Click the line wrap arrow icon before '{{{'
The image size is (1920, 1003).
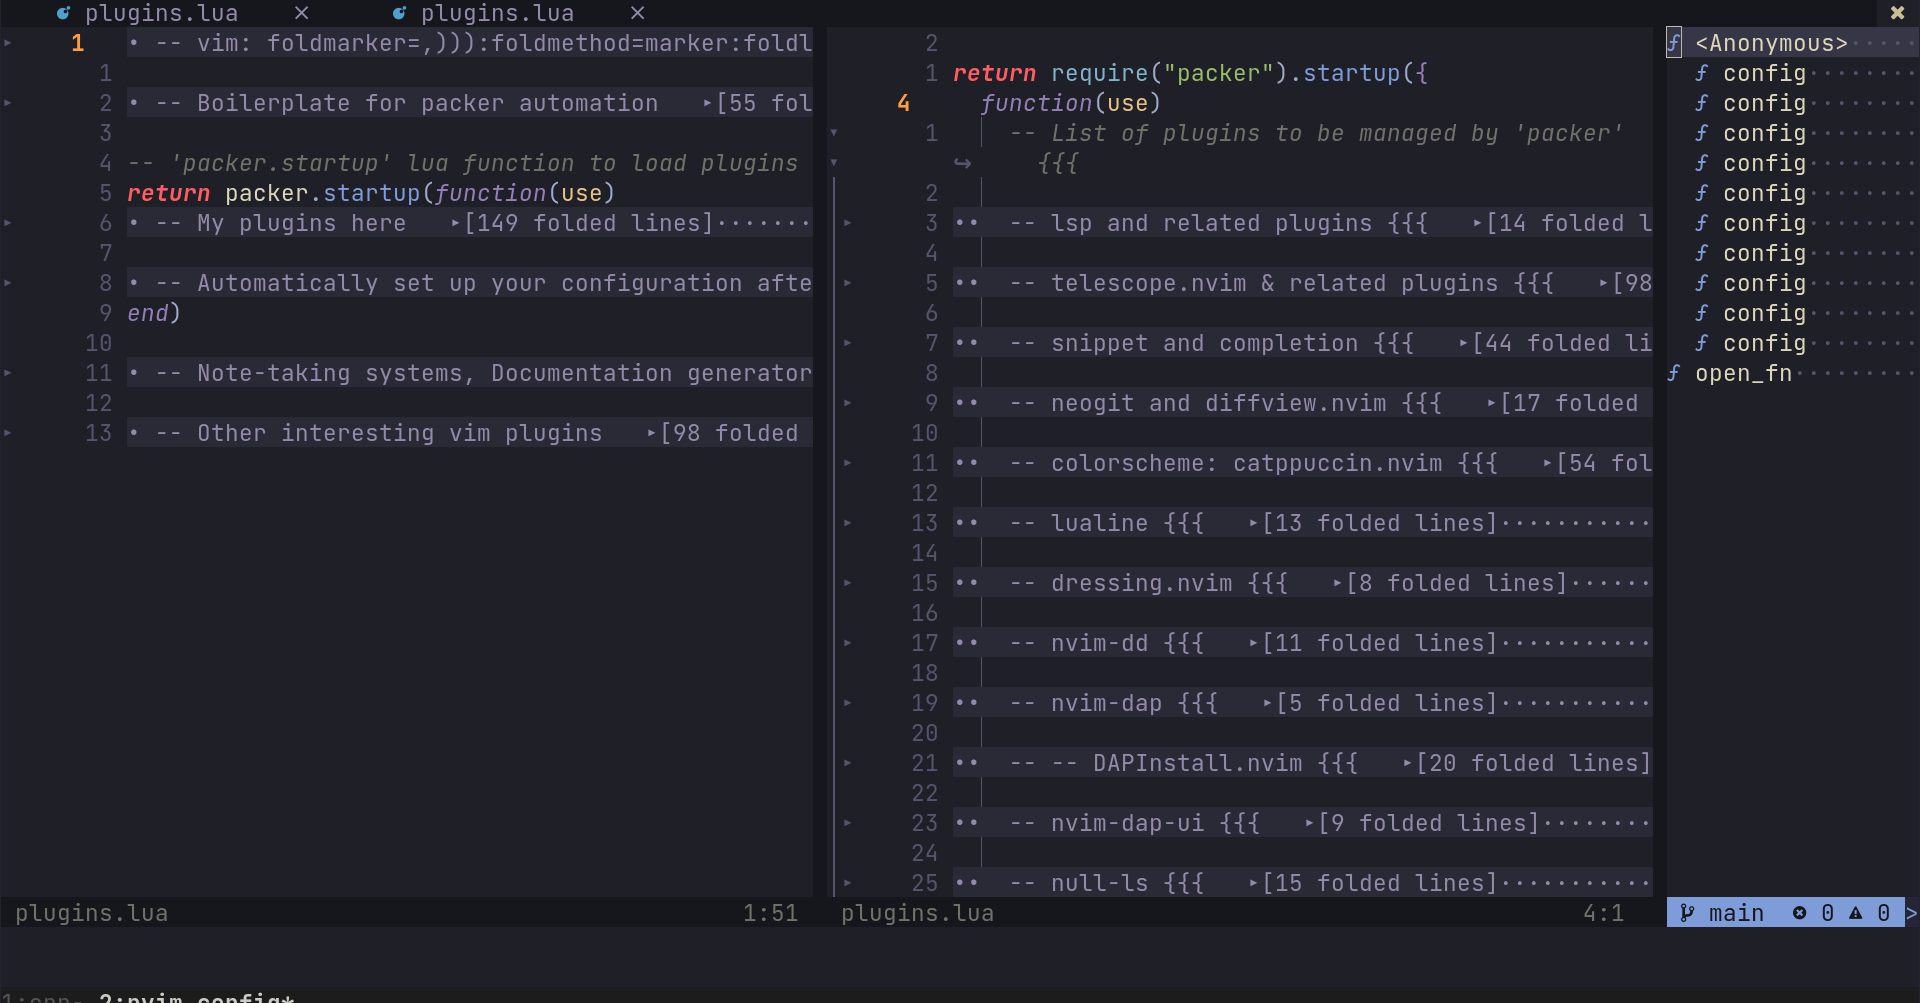coord(962,163)
